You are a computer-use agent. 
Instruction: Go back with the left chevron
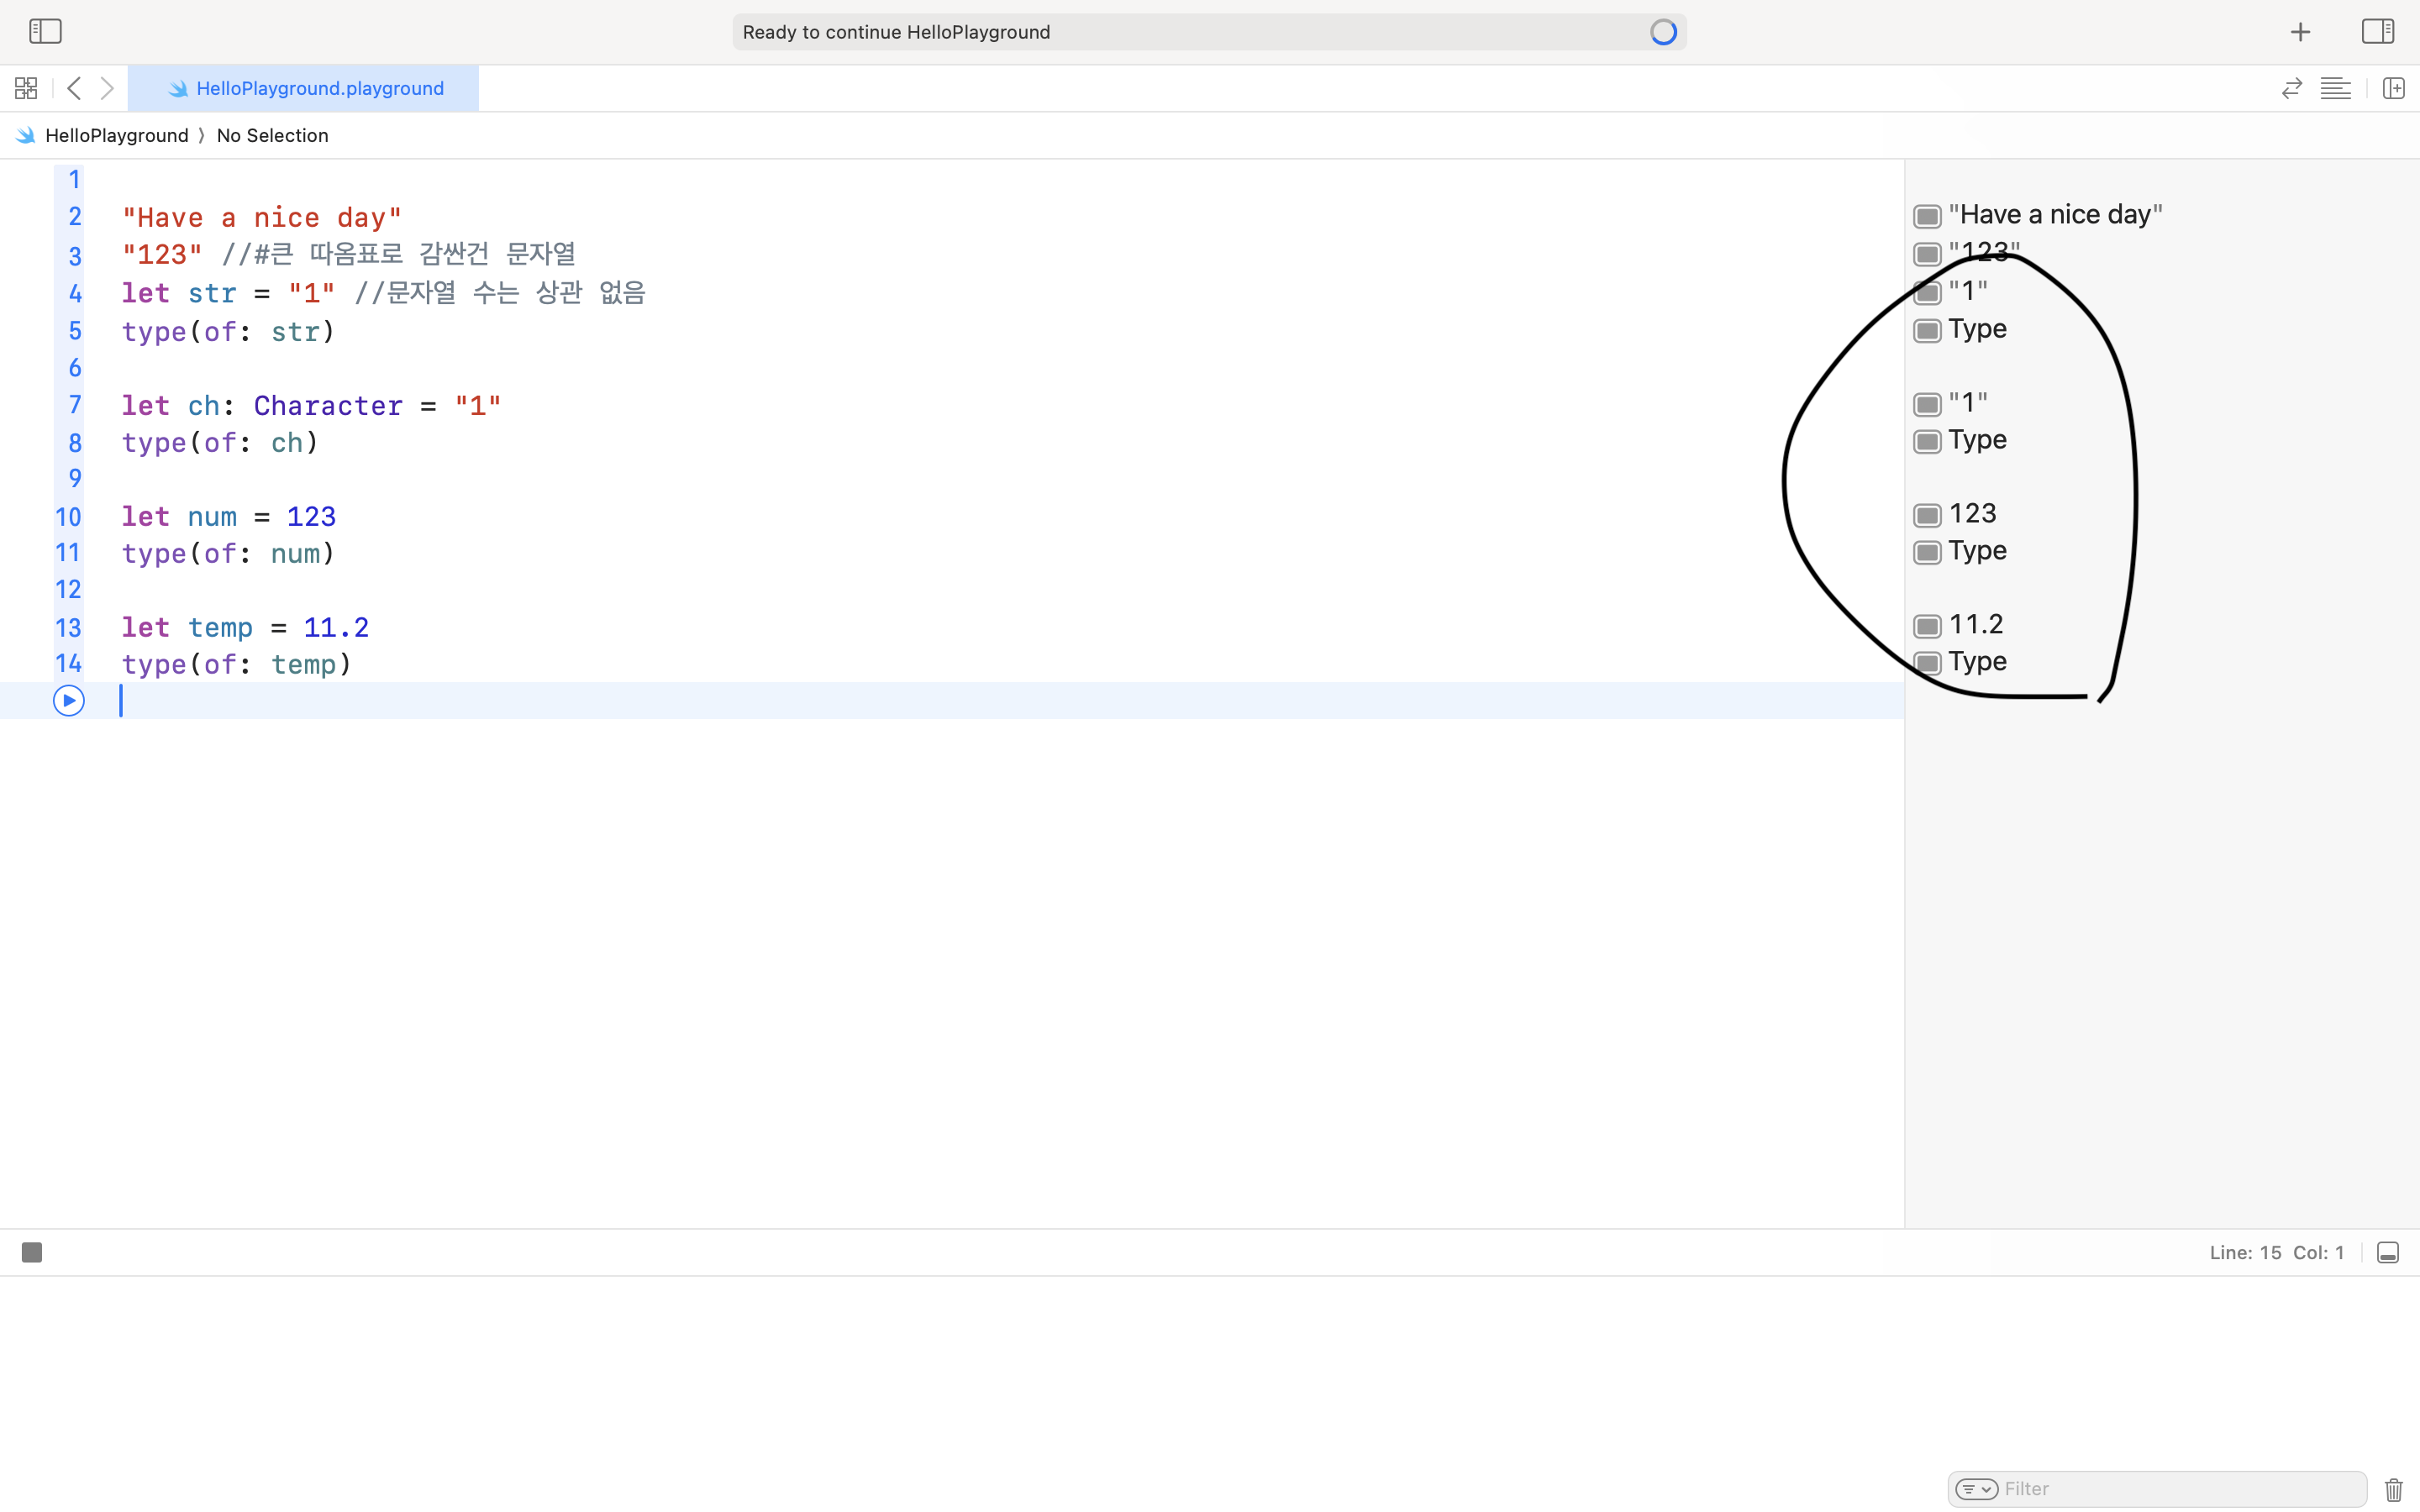point(74,88)
